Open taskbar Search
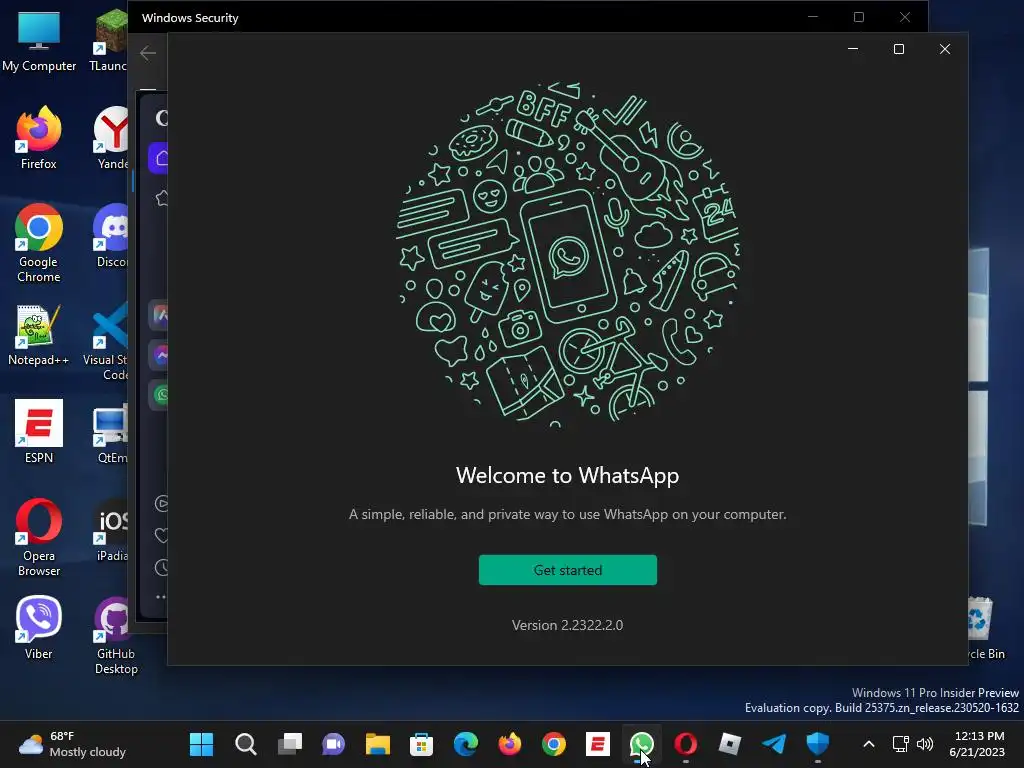This screenshot has height=768, width=1024. pyautogui.click(x=246, y=744)
